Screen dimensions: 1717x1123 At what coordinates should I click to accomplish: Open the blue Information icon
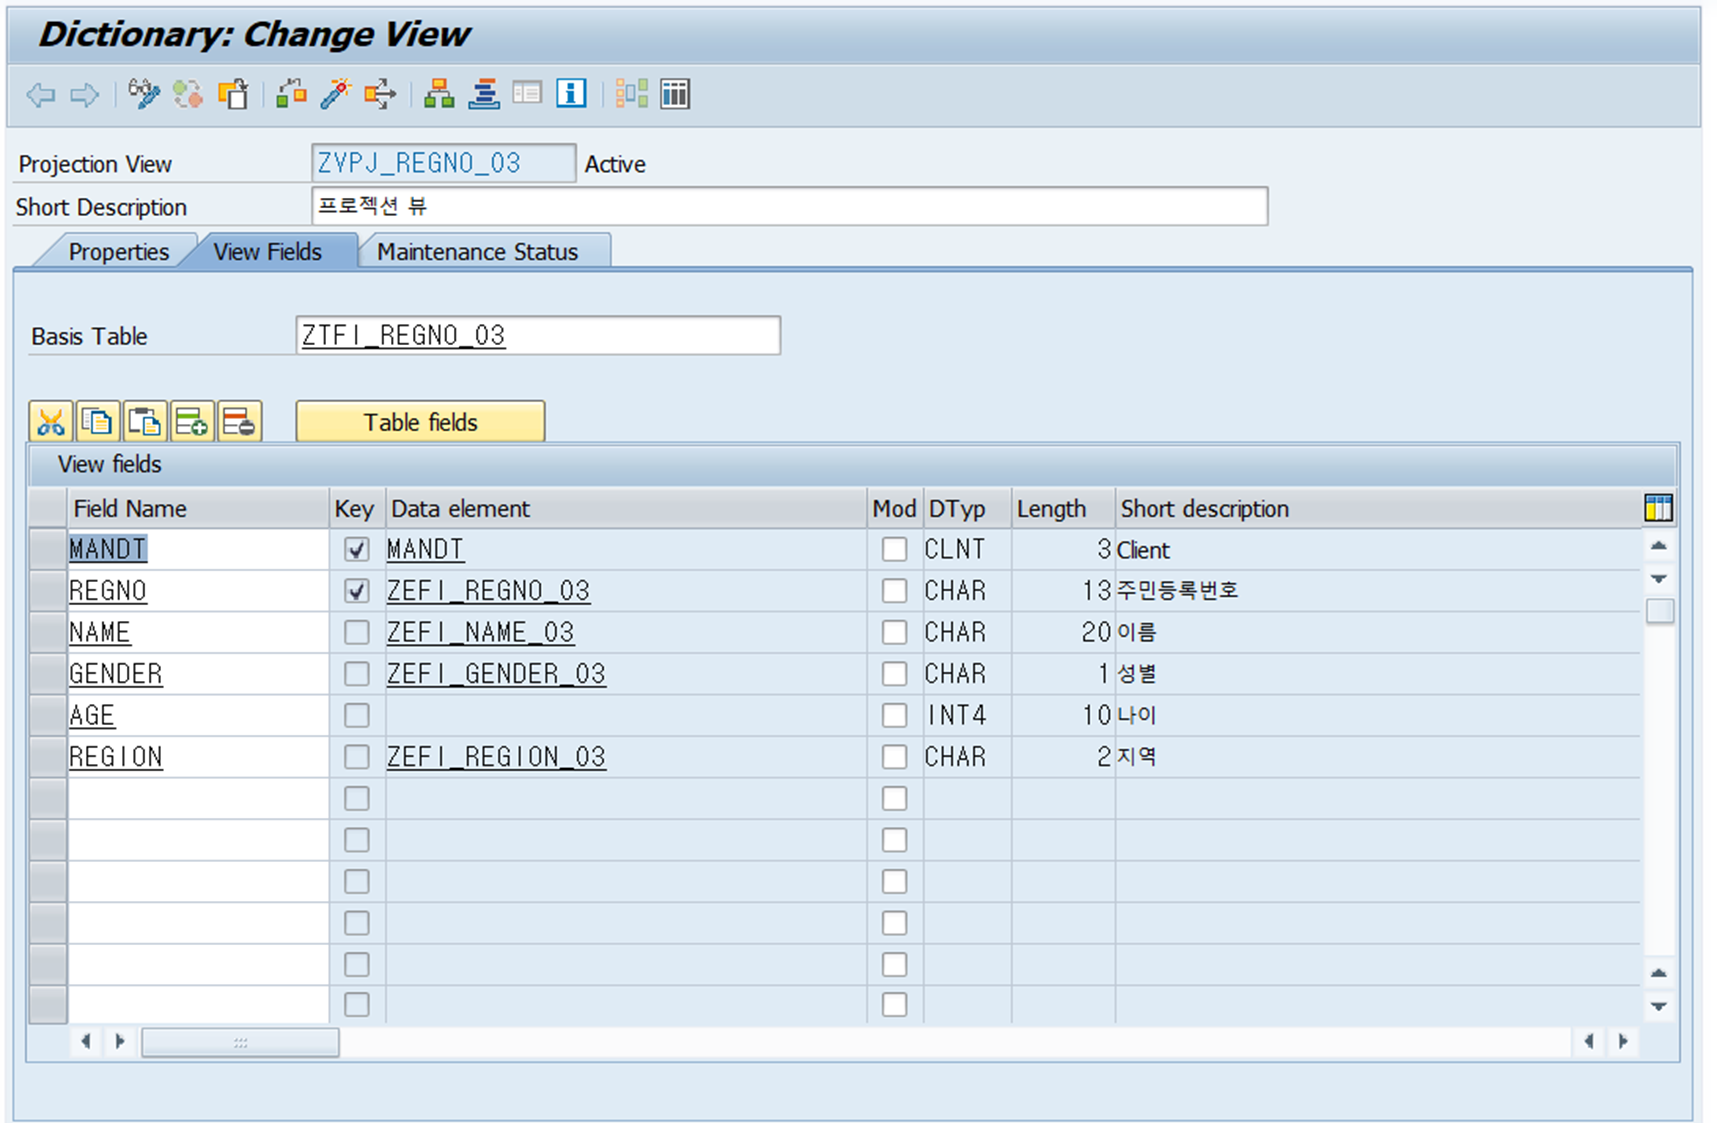pyautogui.click(x=571, y=94)
